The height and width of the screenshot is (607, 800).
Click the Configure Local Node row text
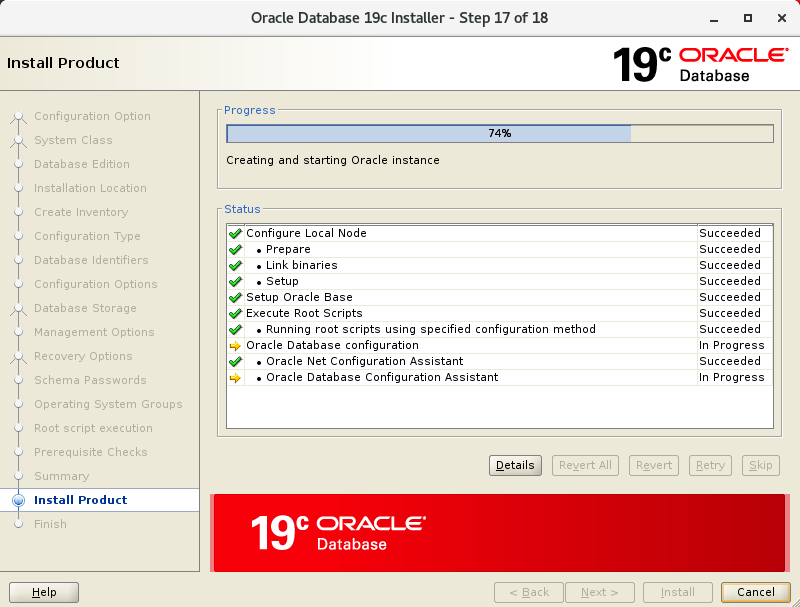tap(306, 233)
